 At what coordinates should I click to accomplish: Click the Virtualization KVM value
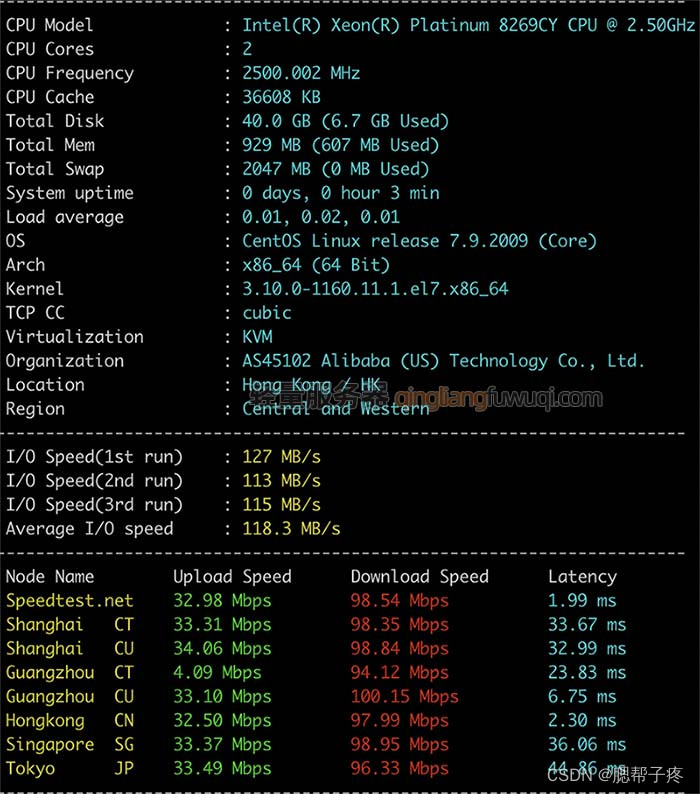click(x=257, y=337)
